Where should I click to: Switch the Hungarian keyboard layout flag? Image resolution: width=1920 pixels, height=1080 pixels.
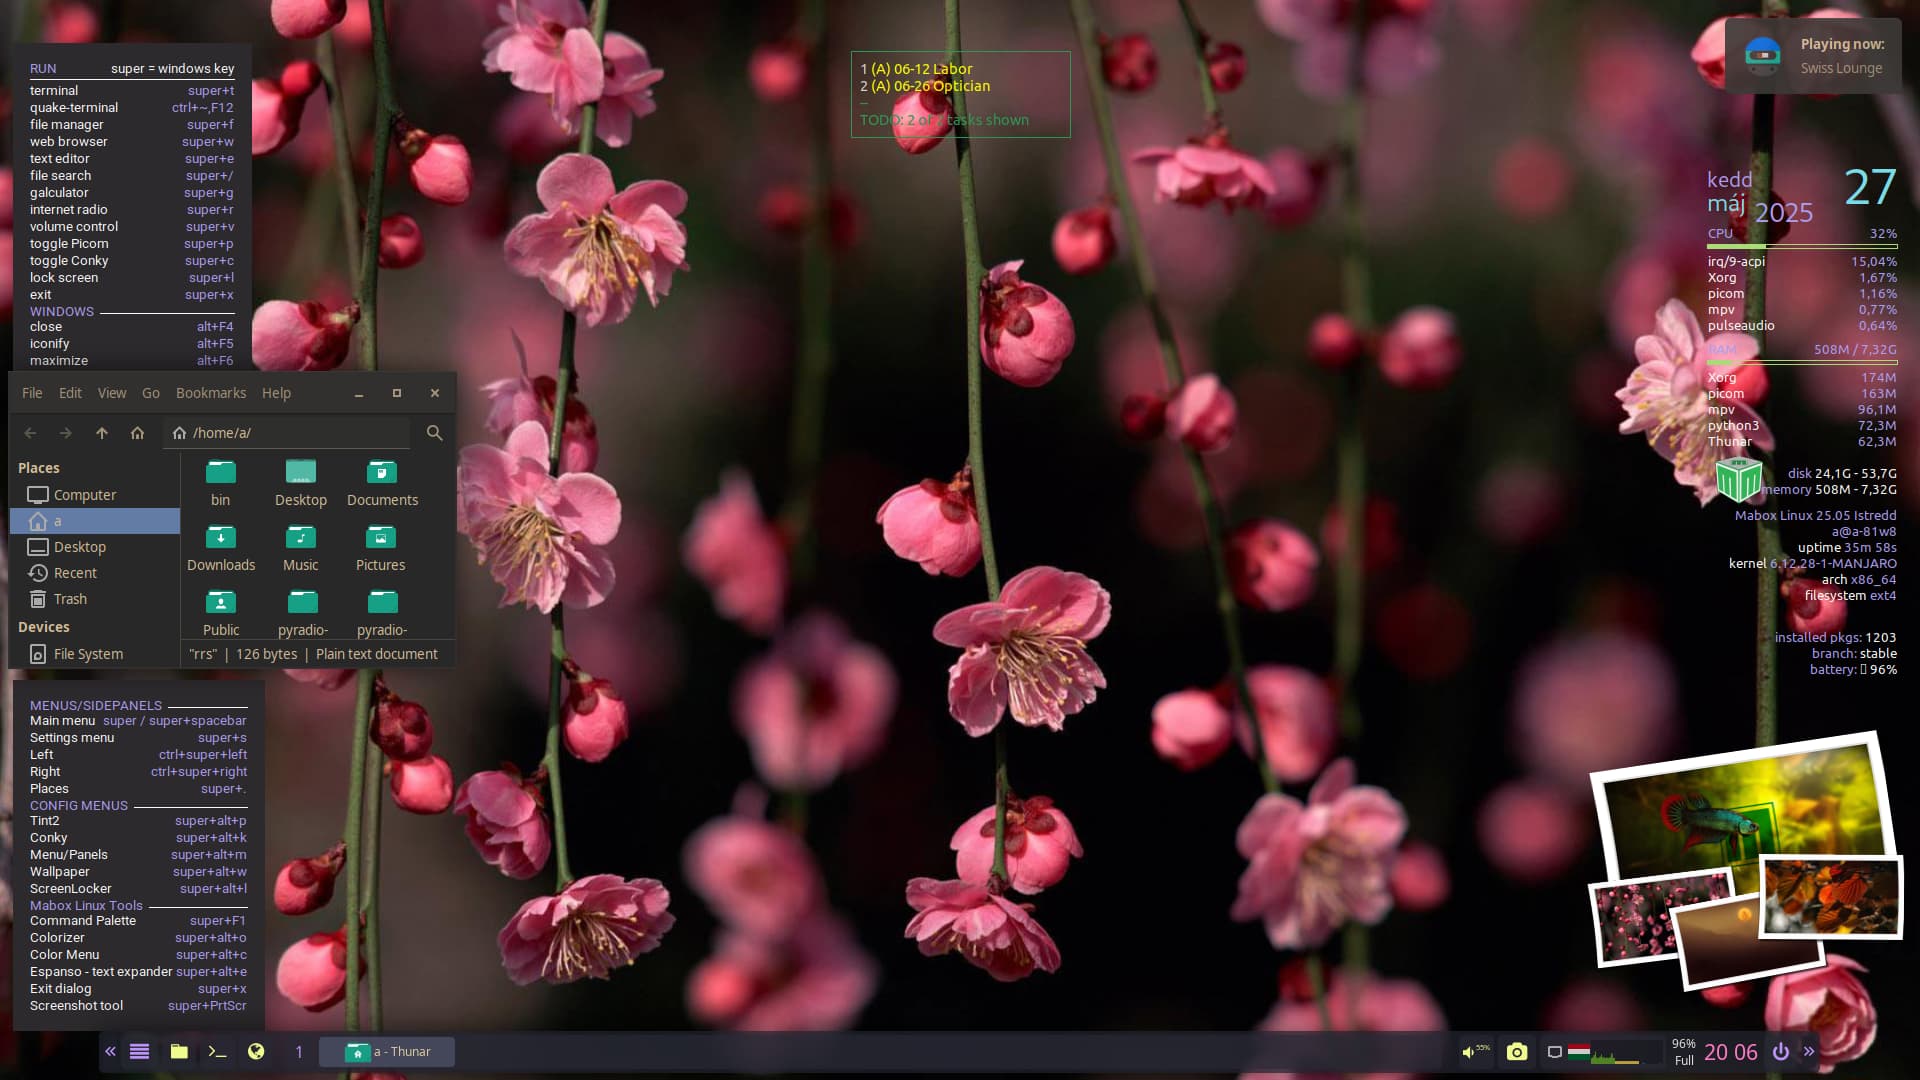click(1579, 1051)
